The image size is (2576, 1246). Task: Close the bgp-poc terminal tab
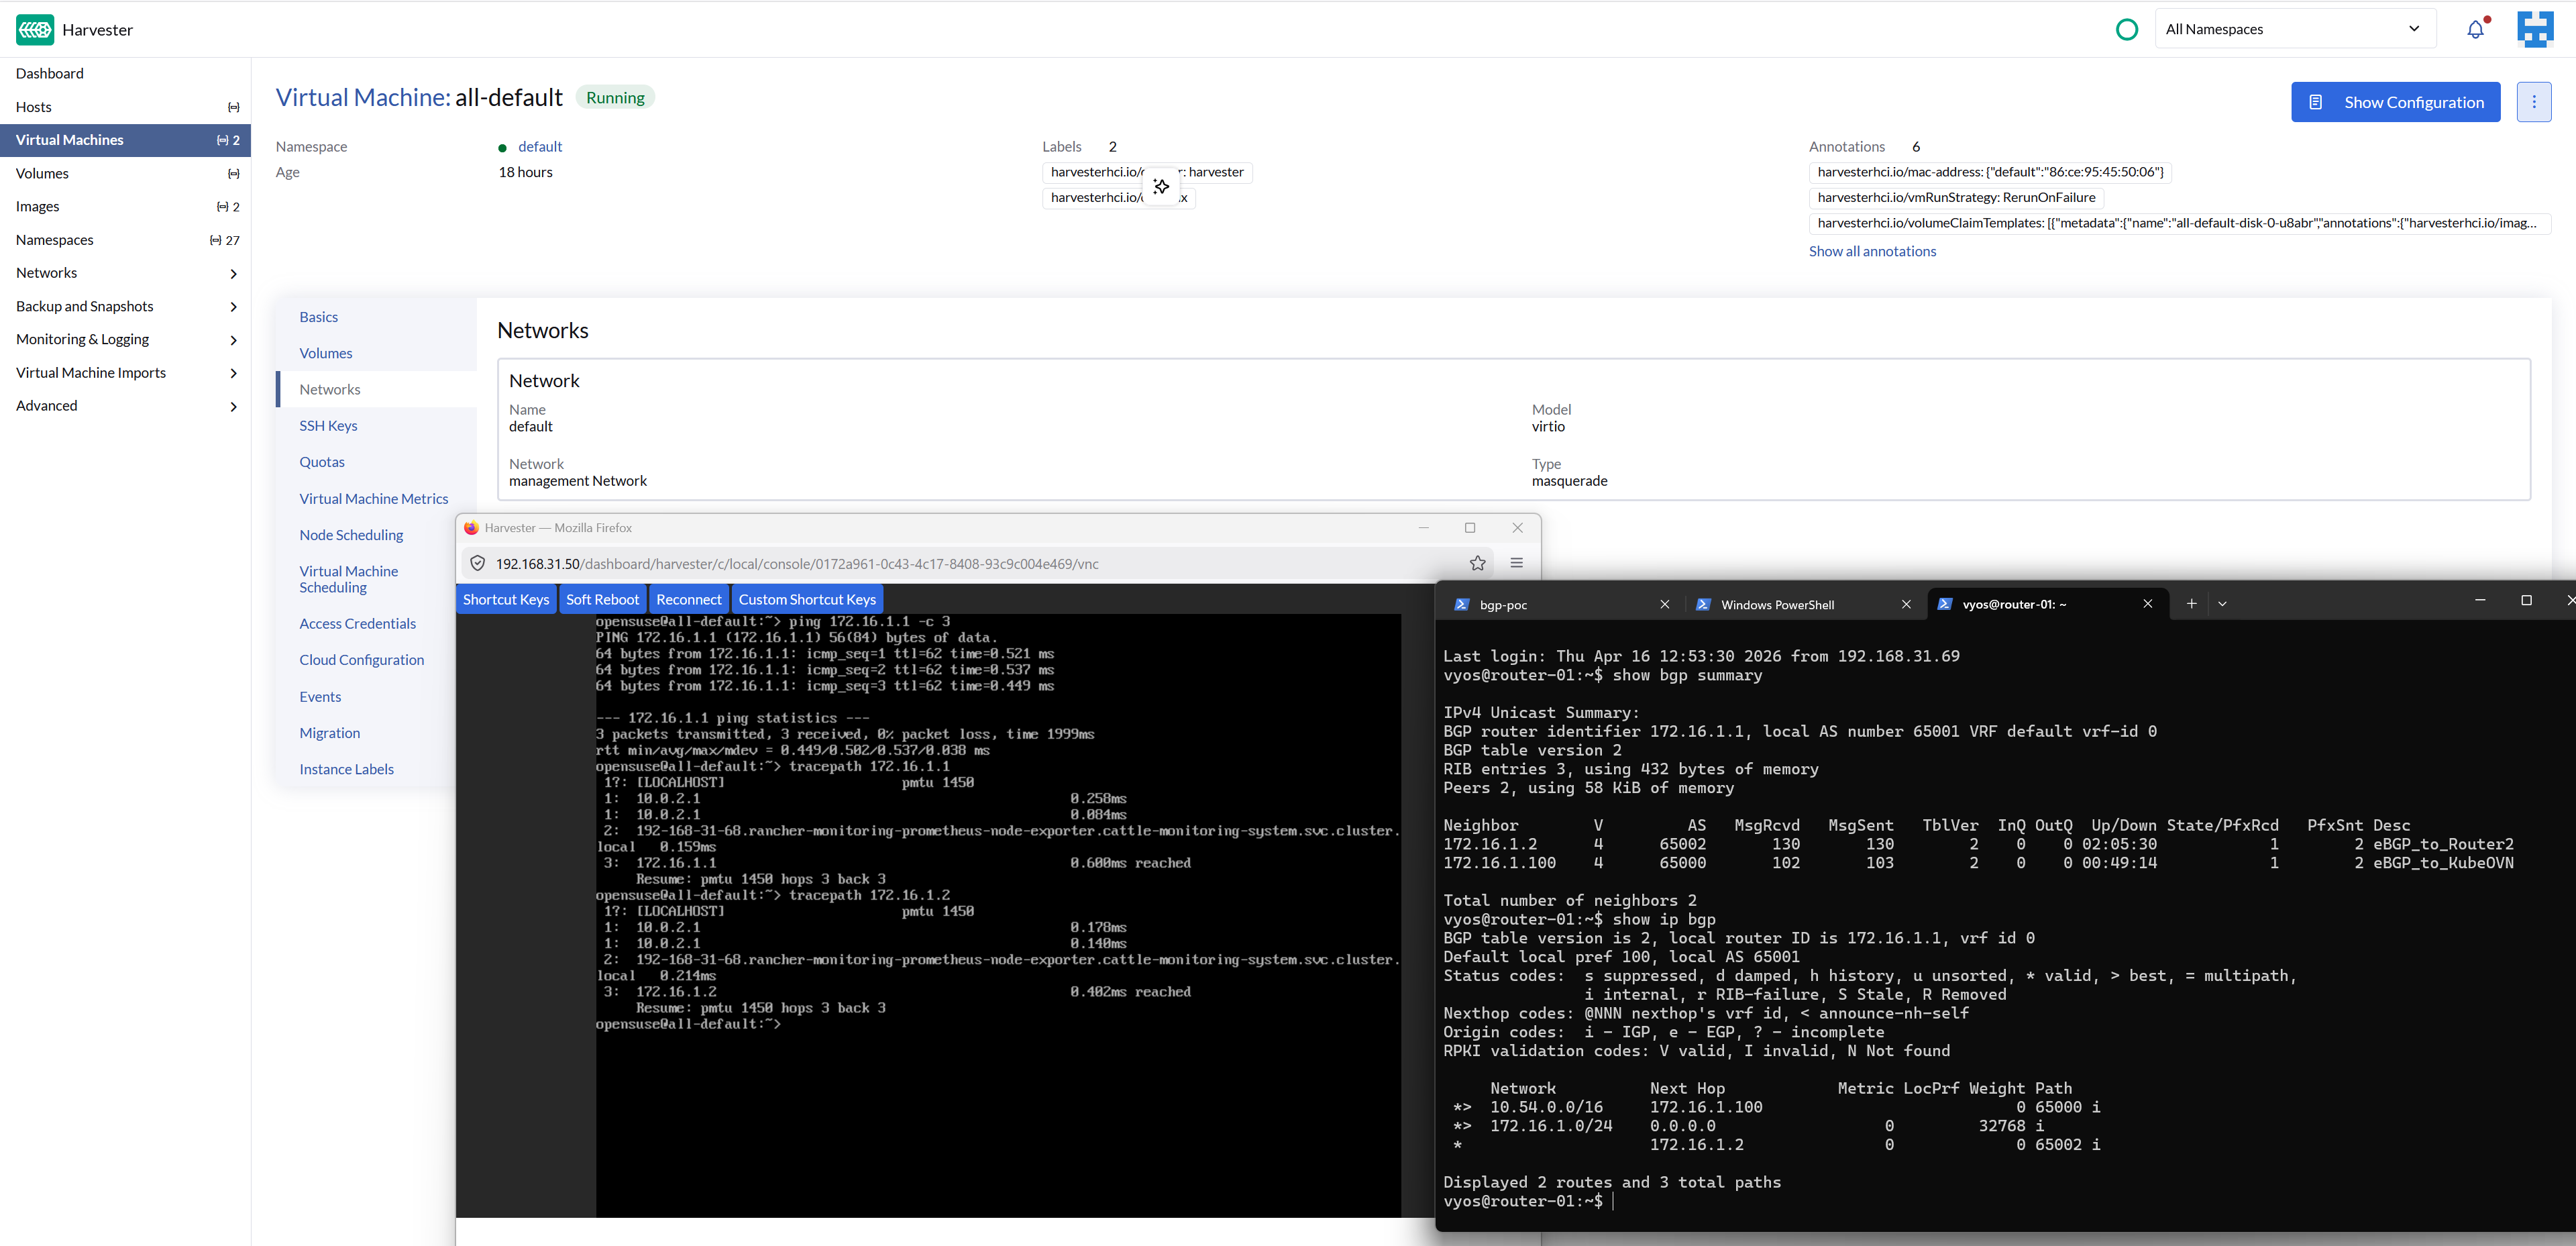(x=1664, y=605)
